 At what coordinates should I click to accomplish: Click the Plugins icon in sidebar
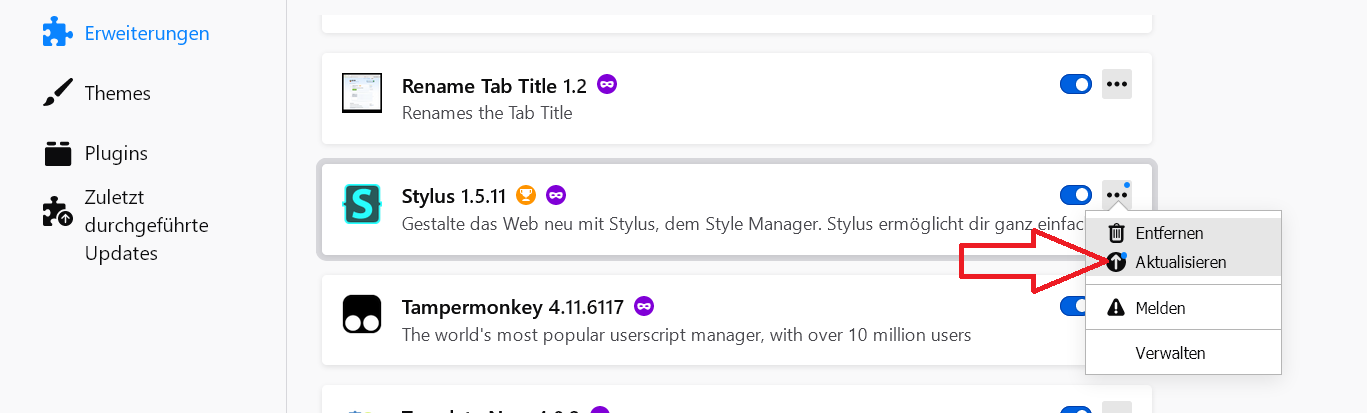pos(58,153)
